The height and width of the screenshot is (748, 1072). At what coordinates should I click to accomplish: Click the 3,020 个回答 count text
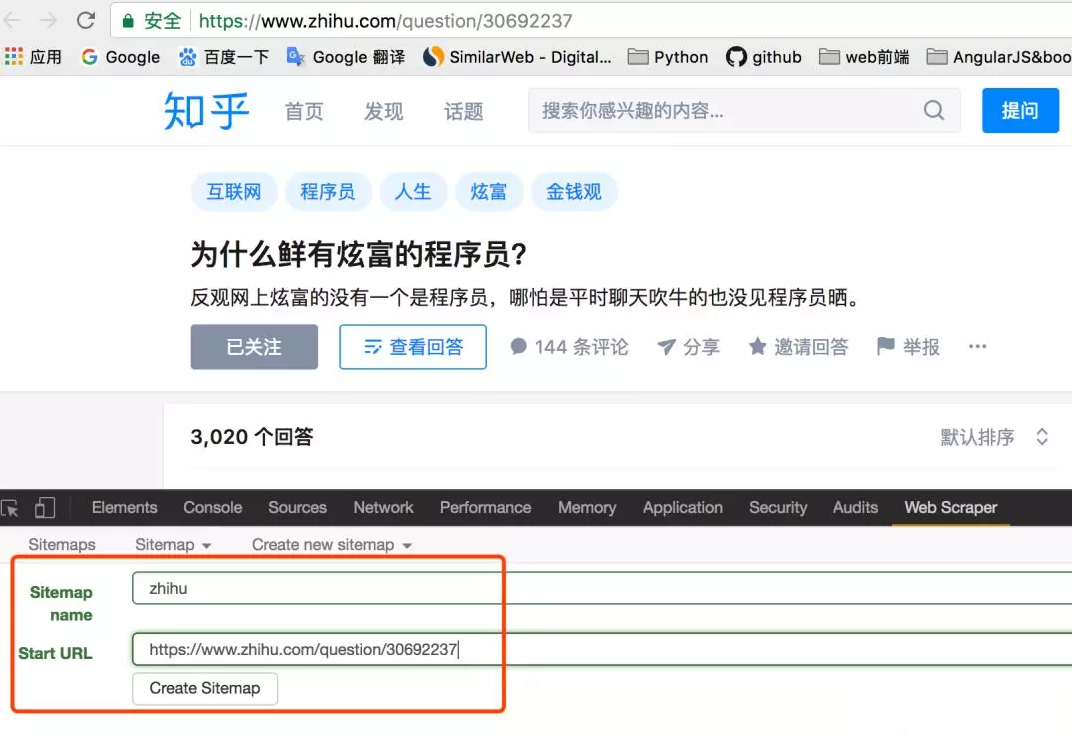252,437
